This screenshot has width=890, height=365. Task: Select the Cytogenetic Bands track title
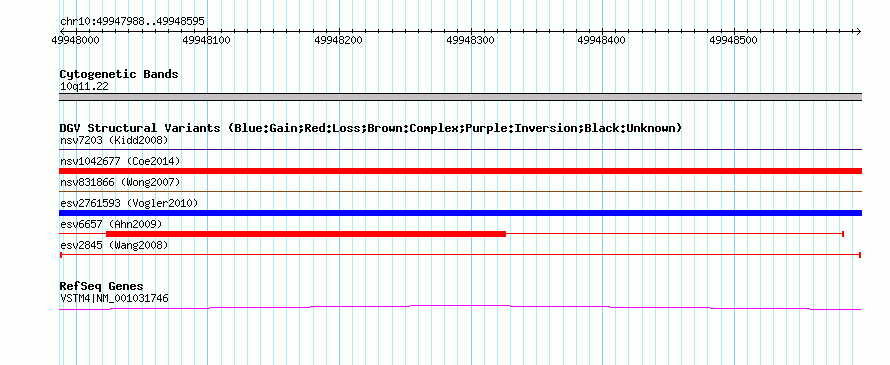tap(119, 74)
